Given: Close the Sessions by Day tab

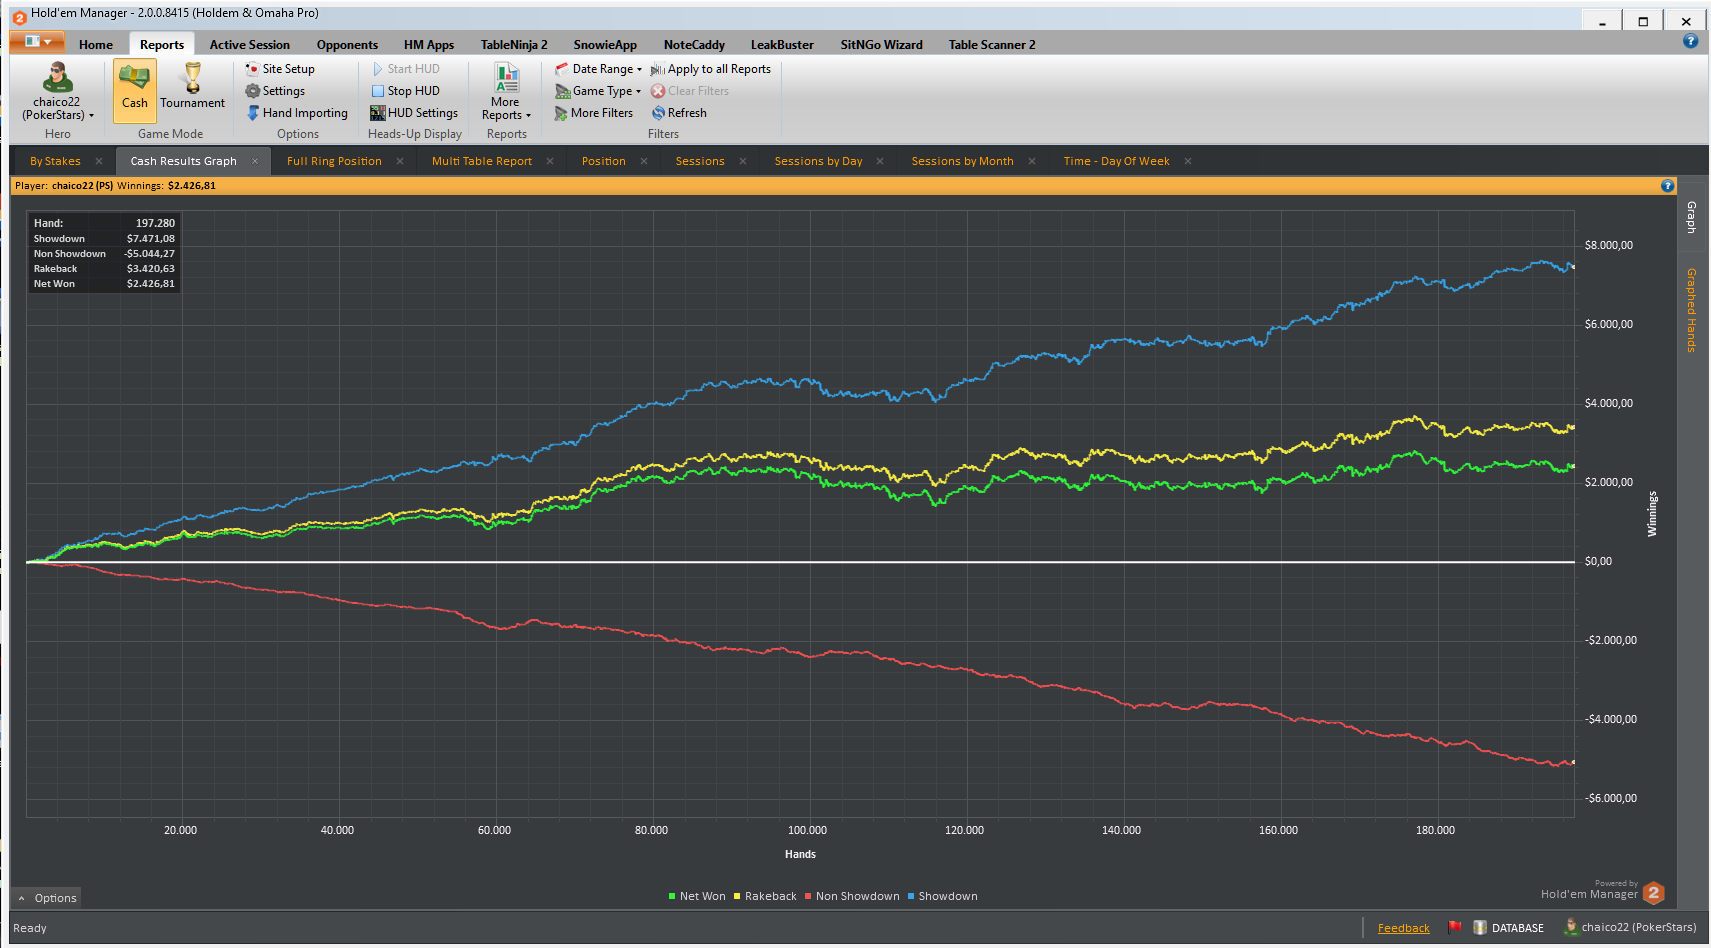Looking at the screenshot, I should 880,161.
